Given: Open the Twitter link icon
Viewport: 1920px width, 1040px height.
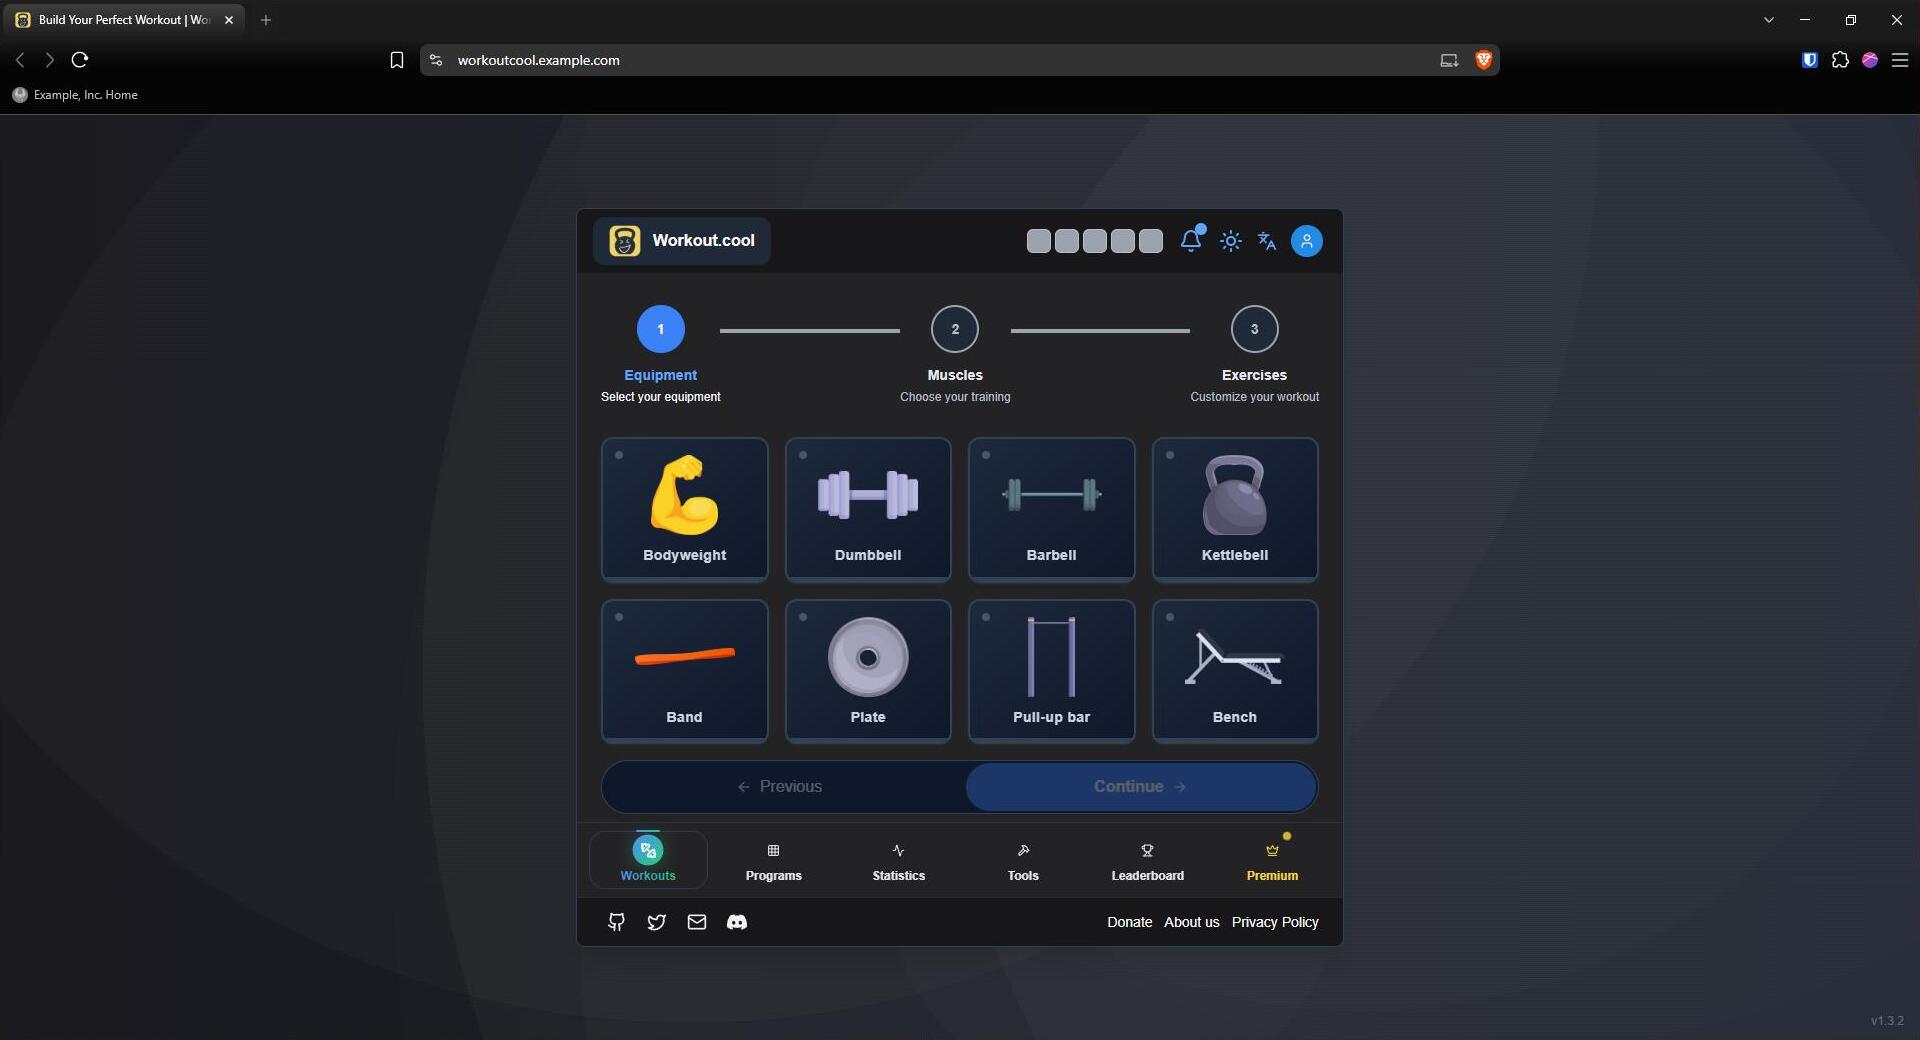Looking at the screenshot, I should (657, 922).
